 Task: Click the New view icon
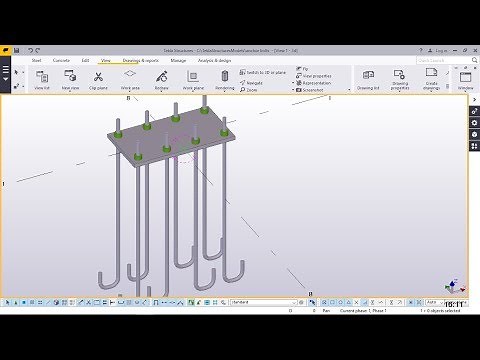tap(70, 76)
